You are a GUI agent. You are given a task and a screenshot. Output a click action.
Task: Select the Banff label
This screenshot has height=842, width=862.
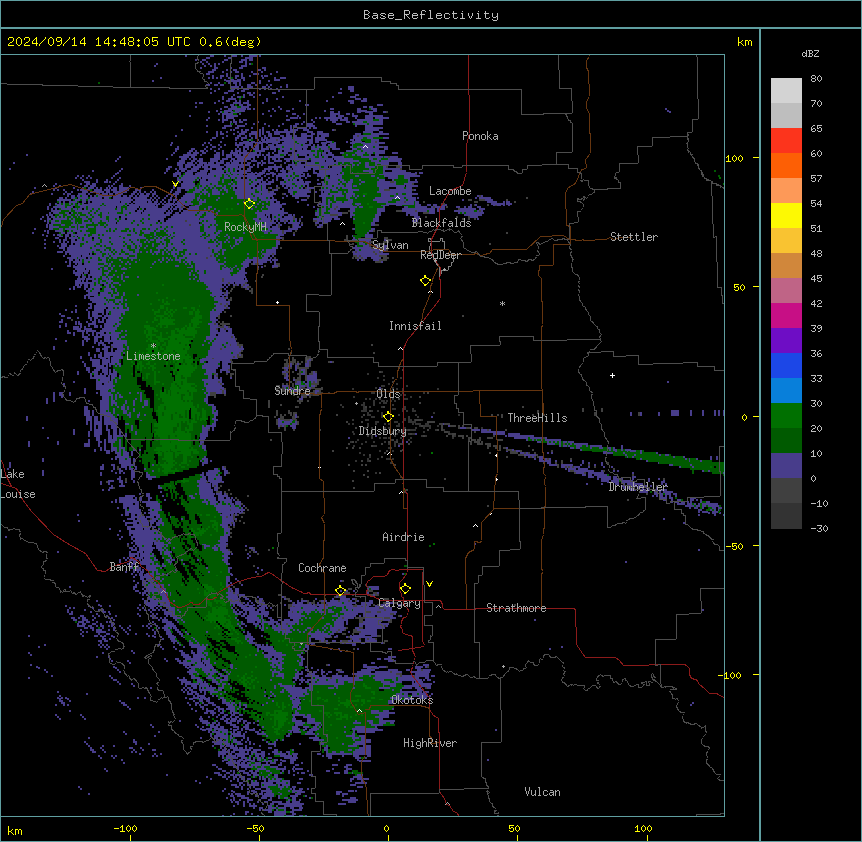[x=124, y=567]
